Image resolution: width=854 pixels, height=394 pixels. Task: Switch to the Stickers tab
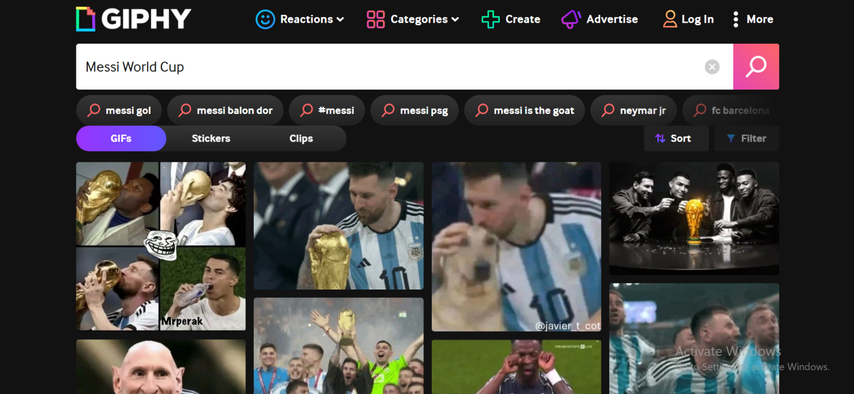click(211, 138)
